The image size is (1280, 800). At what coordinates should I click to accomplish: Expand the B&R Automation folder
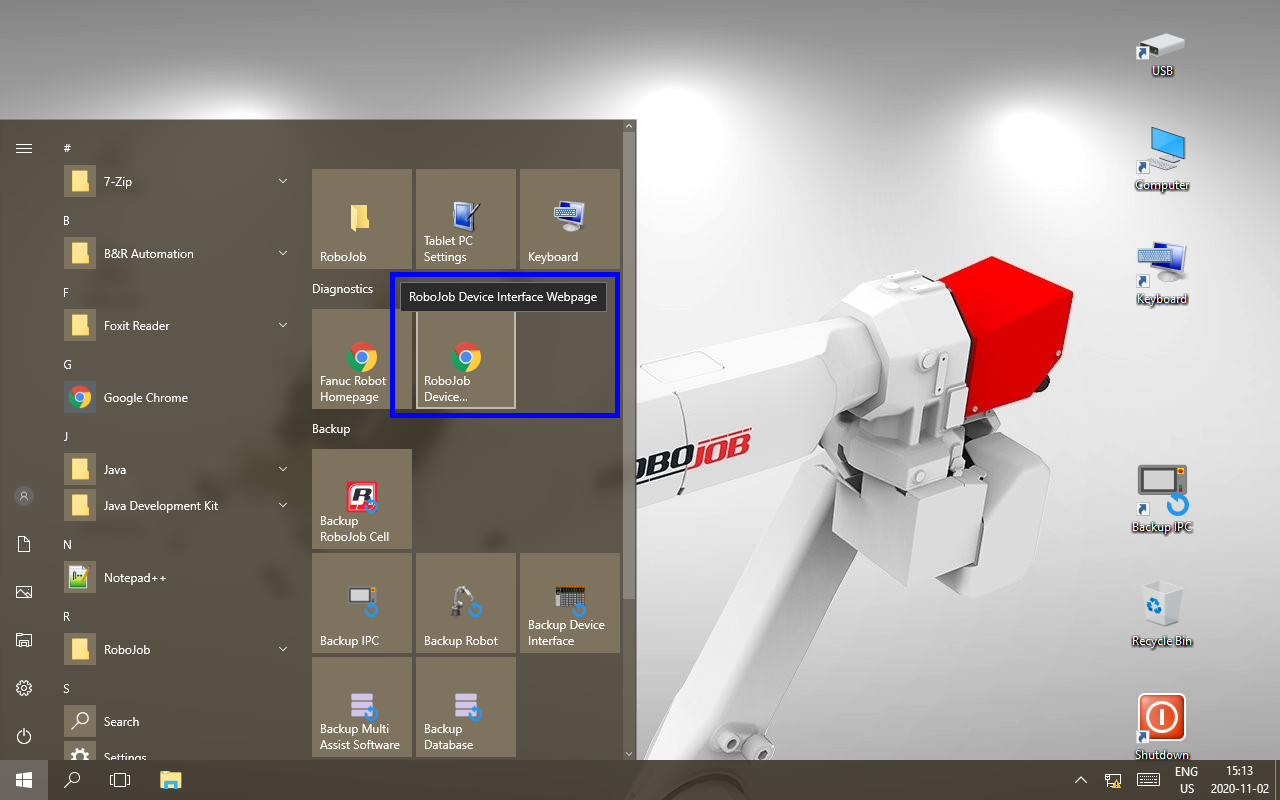[177, 254]
